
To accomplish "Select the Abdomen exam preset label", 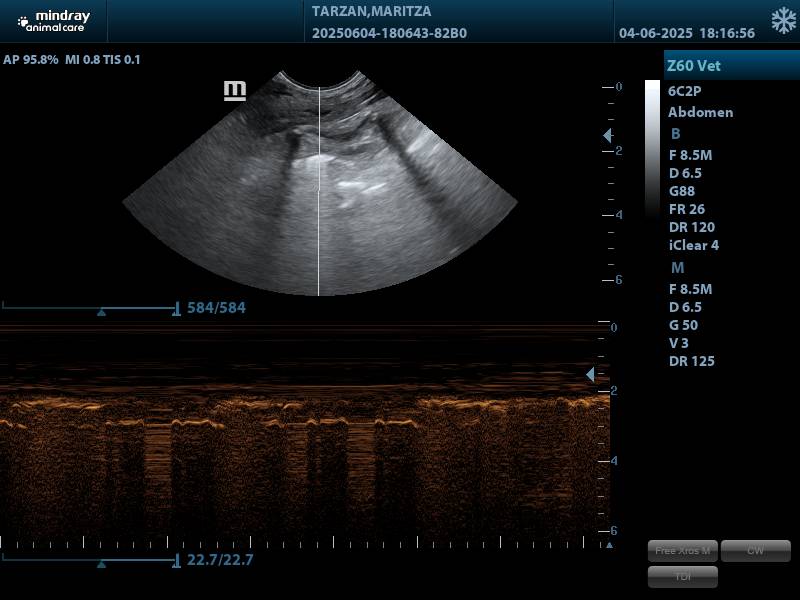I will (700, 112).
